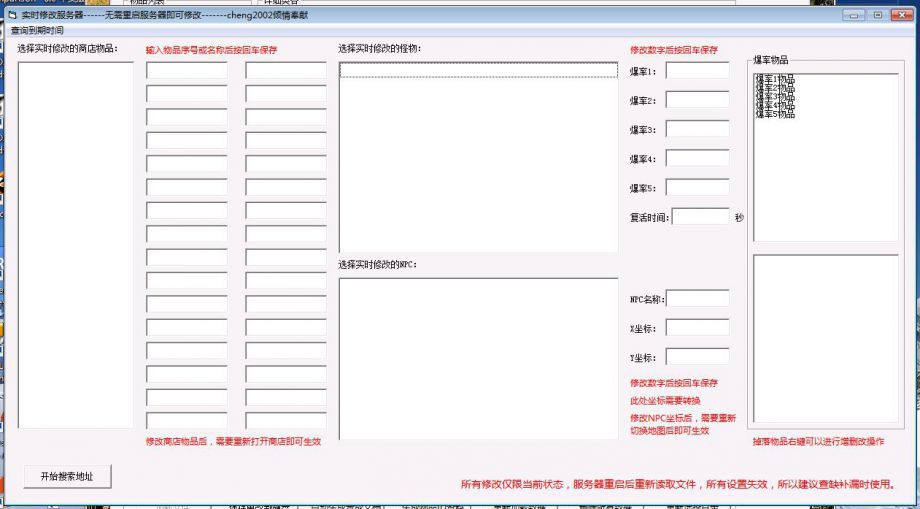Viewport: 920px width, 509px height.
Task: Open the 查询到期时间 menu
Action: point(37,31)
